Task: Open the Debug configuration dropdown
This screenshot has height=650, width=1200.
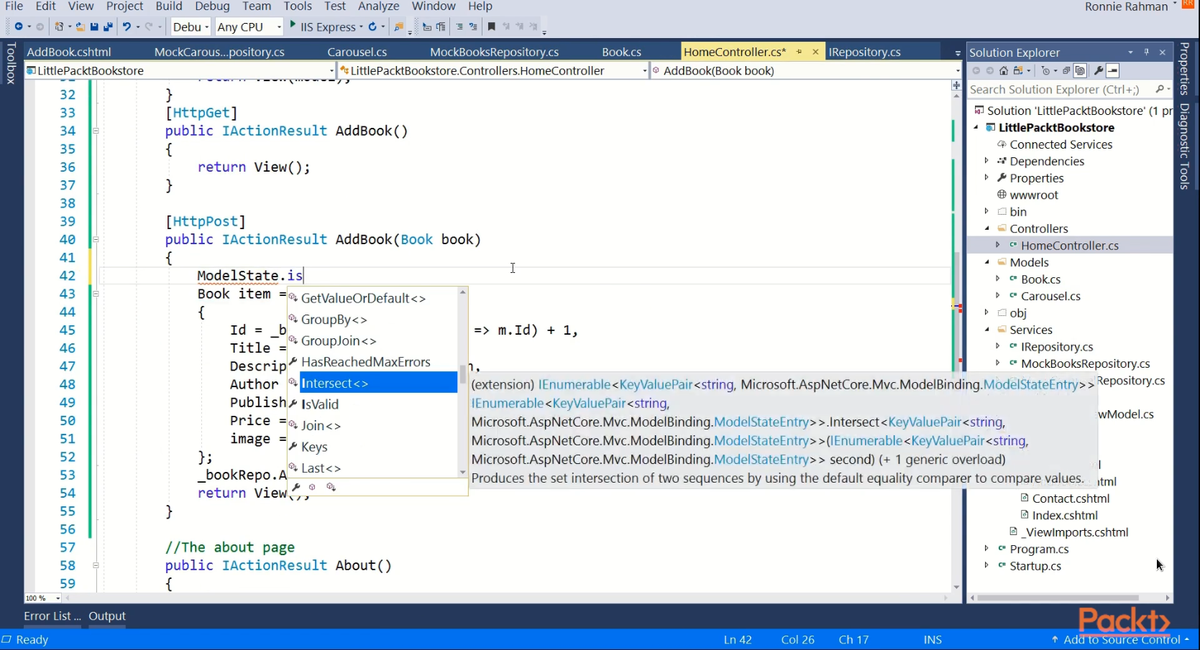Action: pos(190,27)
